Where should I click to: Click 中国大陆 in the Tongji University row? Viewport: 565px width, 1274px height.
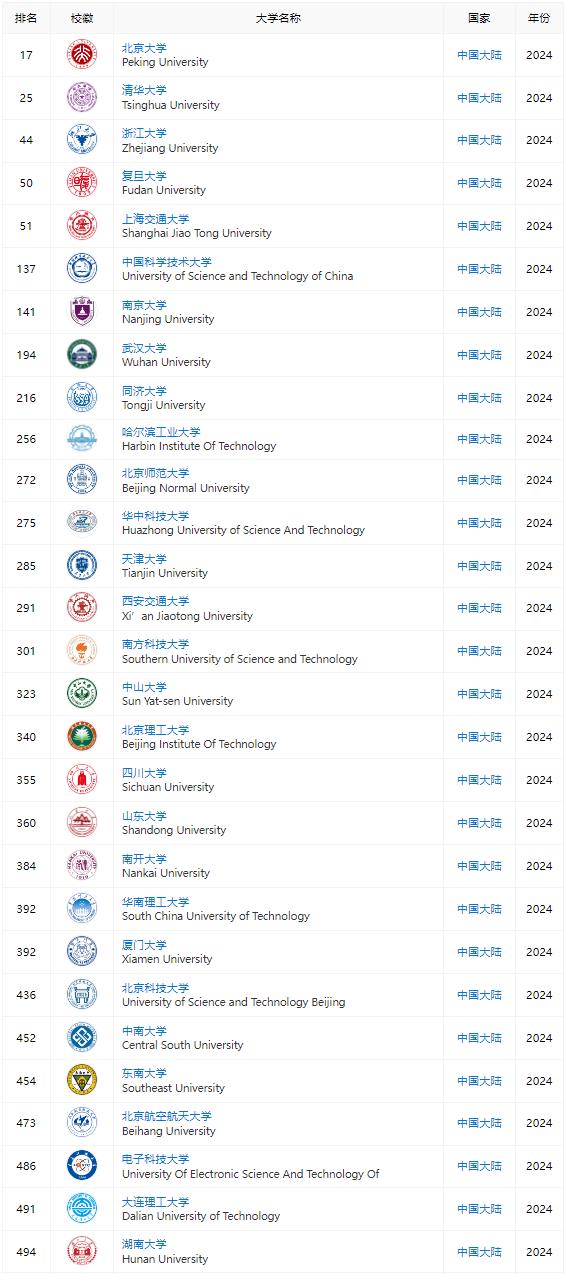point(480,398)
